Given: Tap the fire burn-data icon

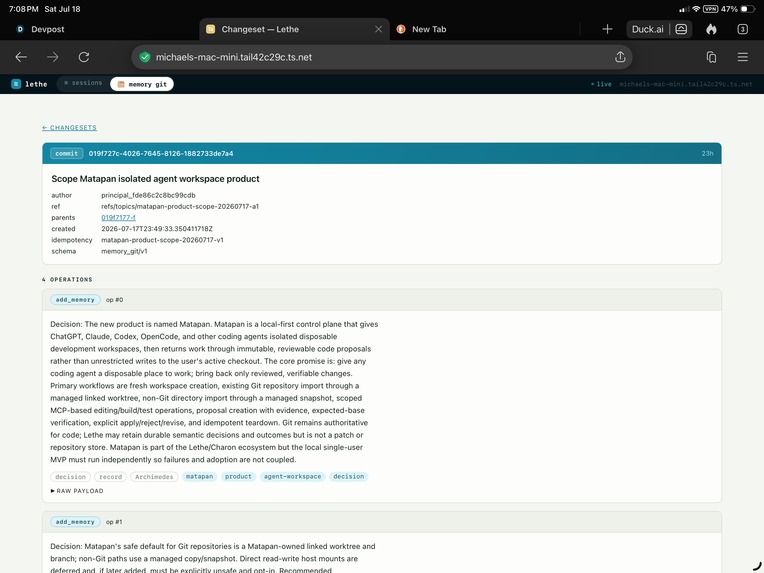Looking at the screenshot, I should (711, 29).
